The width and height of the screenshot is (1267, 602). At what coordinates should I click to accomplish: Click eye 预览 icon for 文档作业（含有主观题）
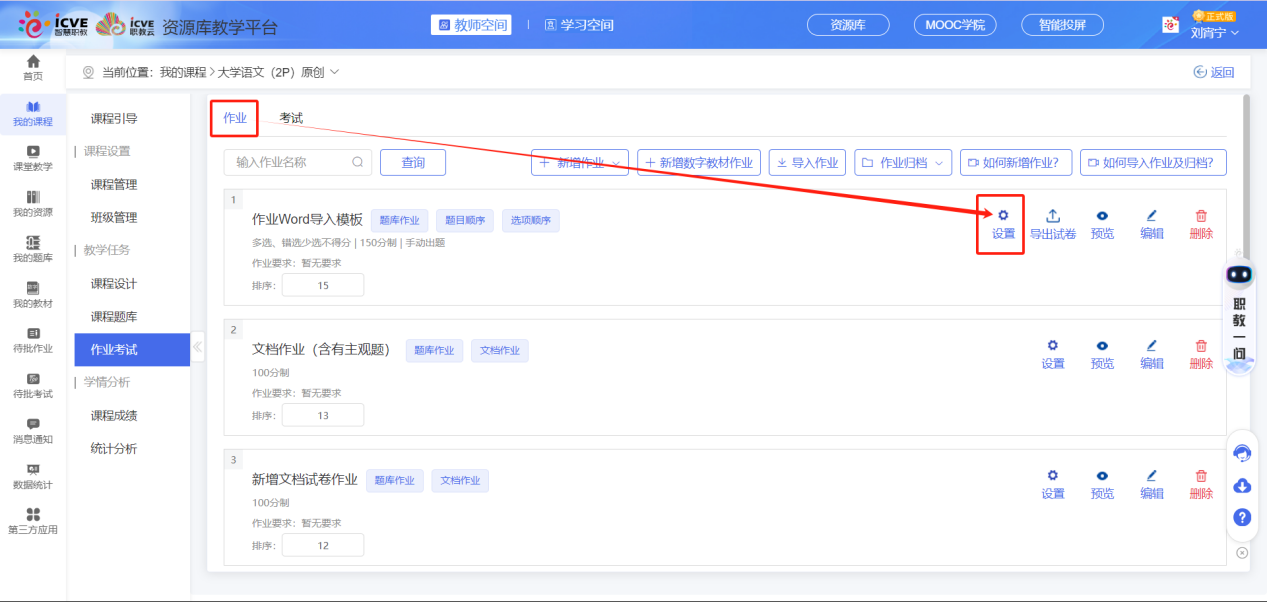(1102, 346)
